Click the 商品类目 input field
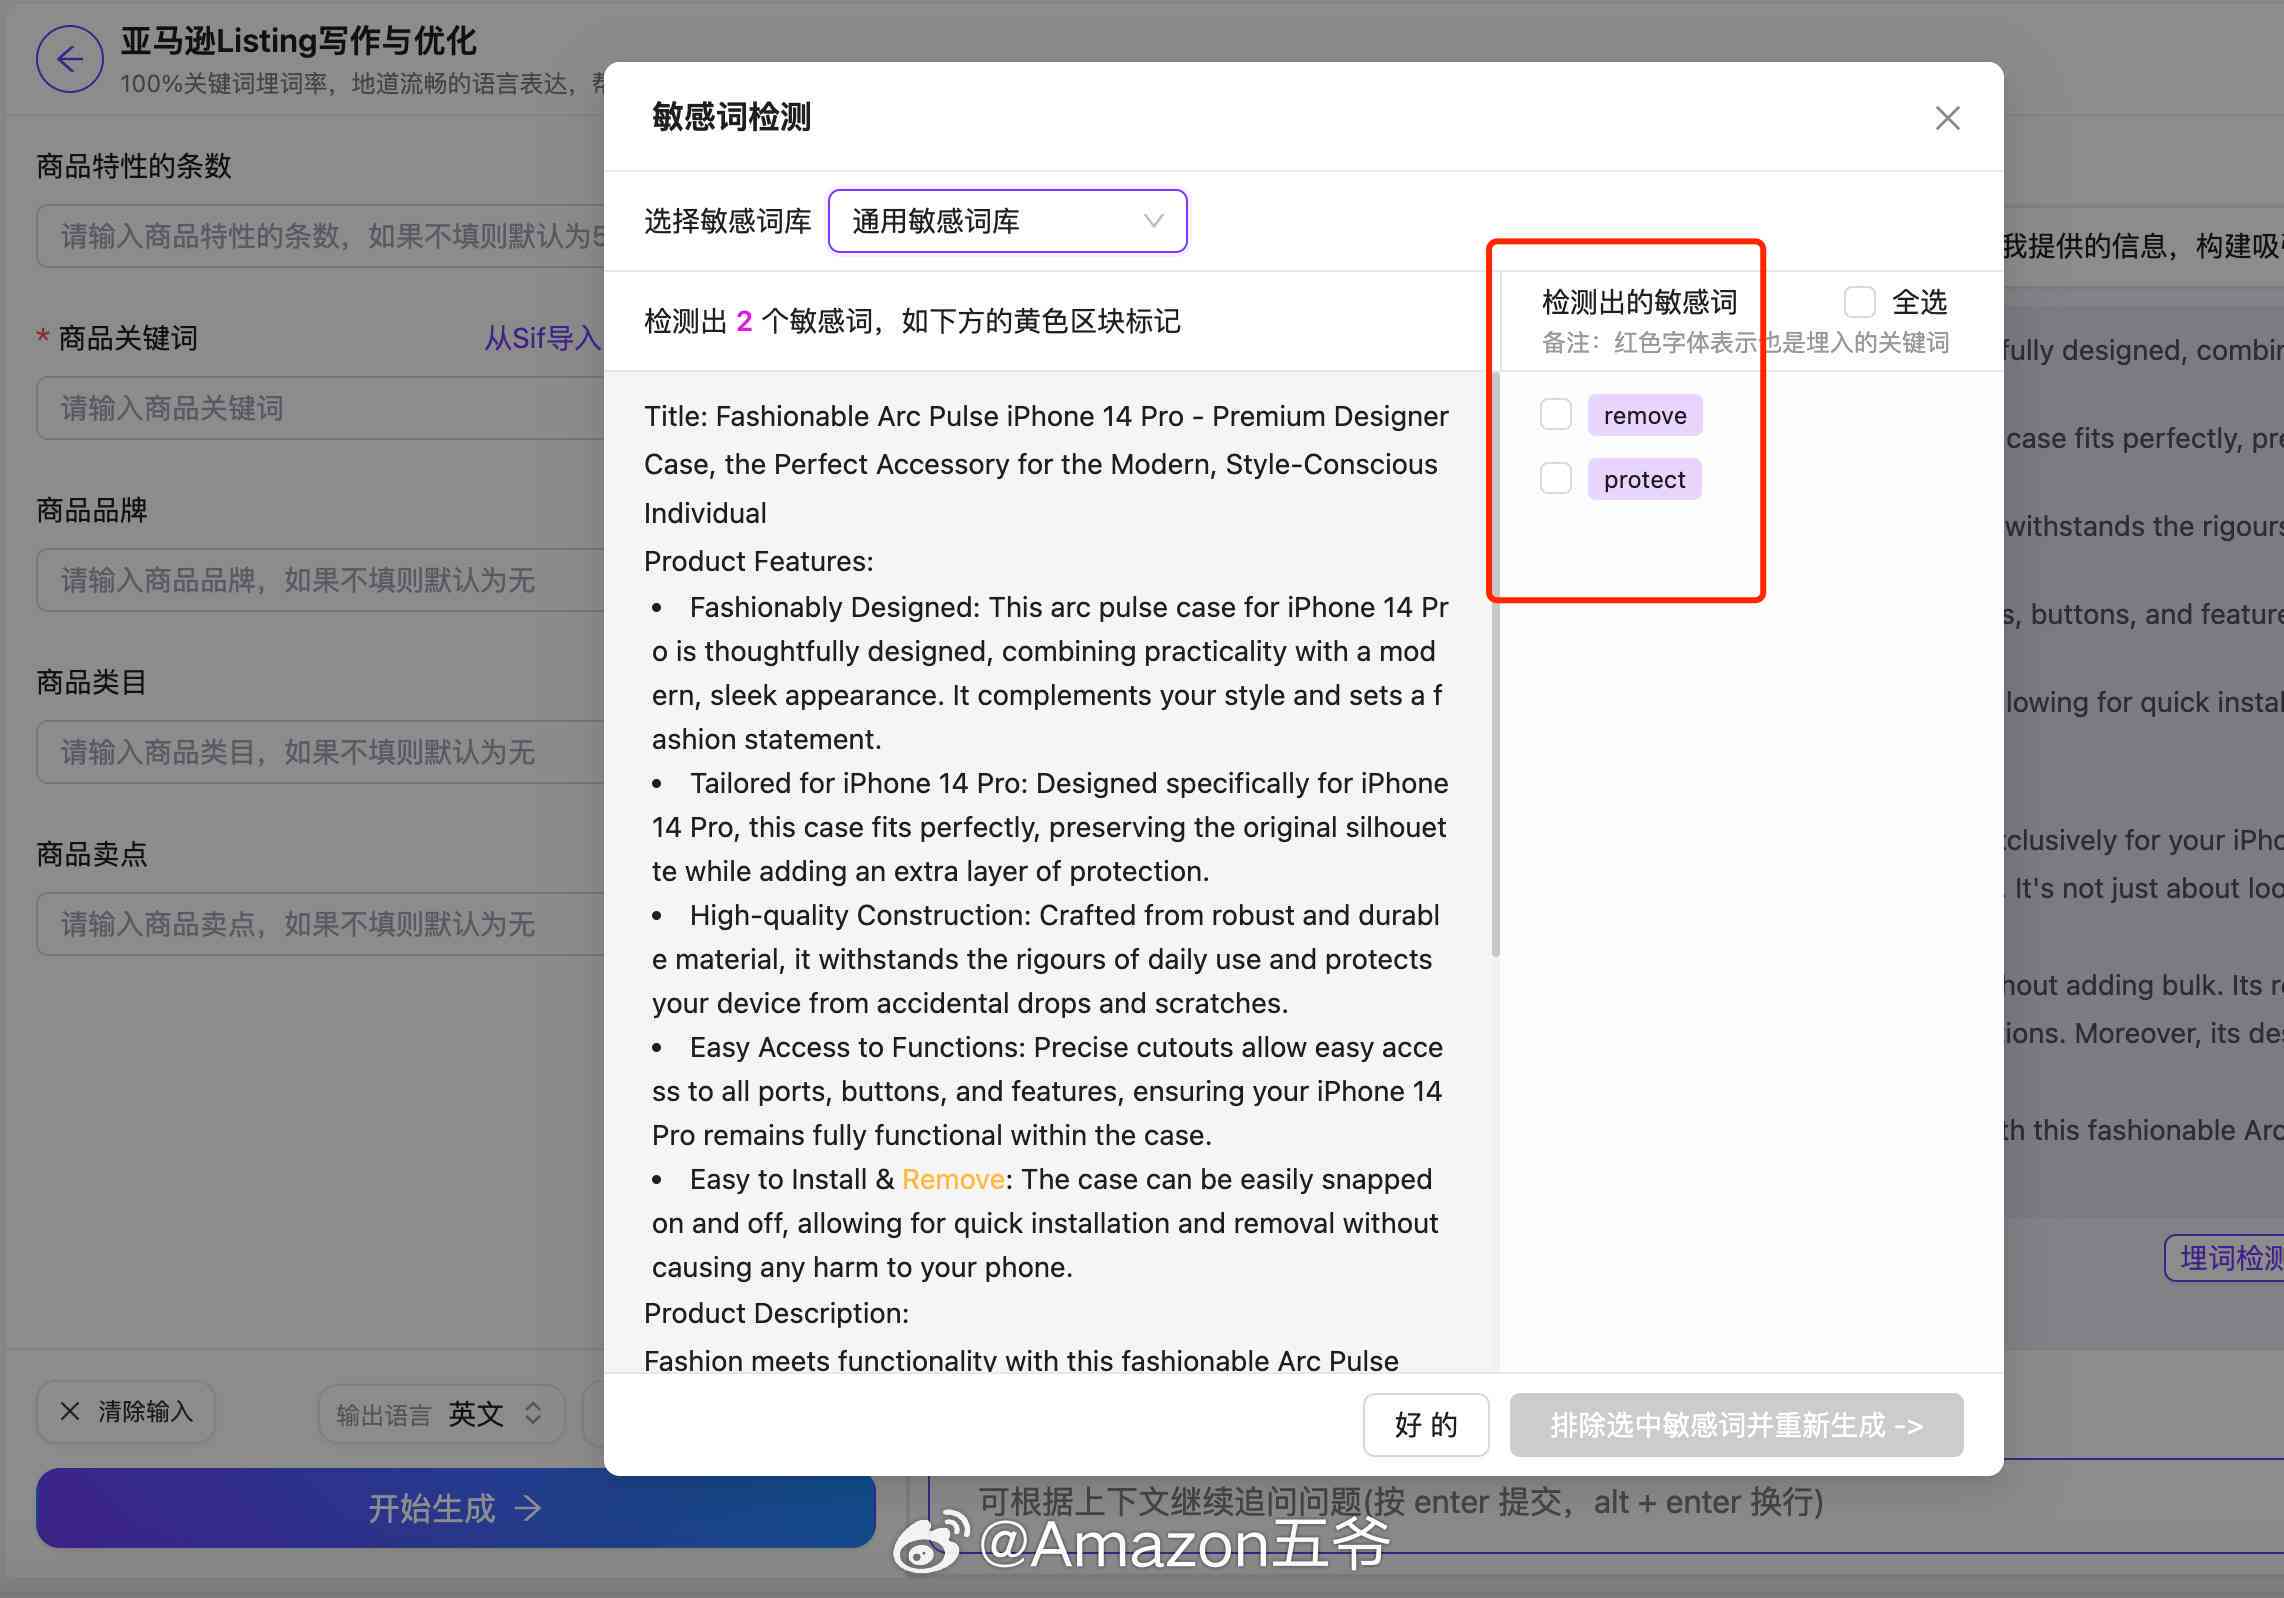Viewport: 2284px width, 1598px height. point(321,752)
